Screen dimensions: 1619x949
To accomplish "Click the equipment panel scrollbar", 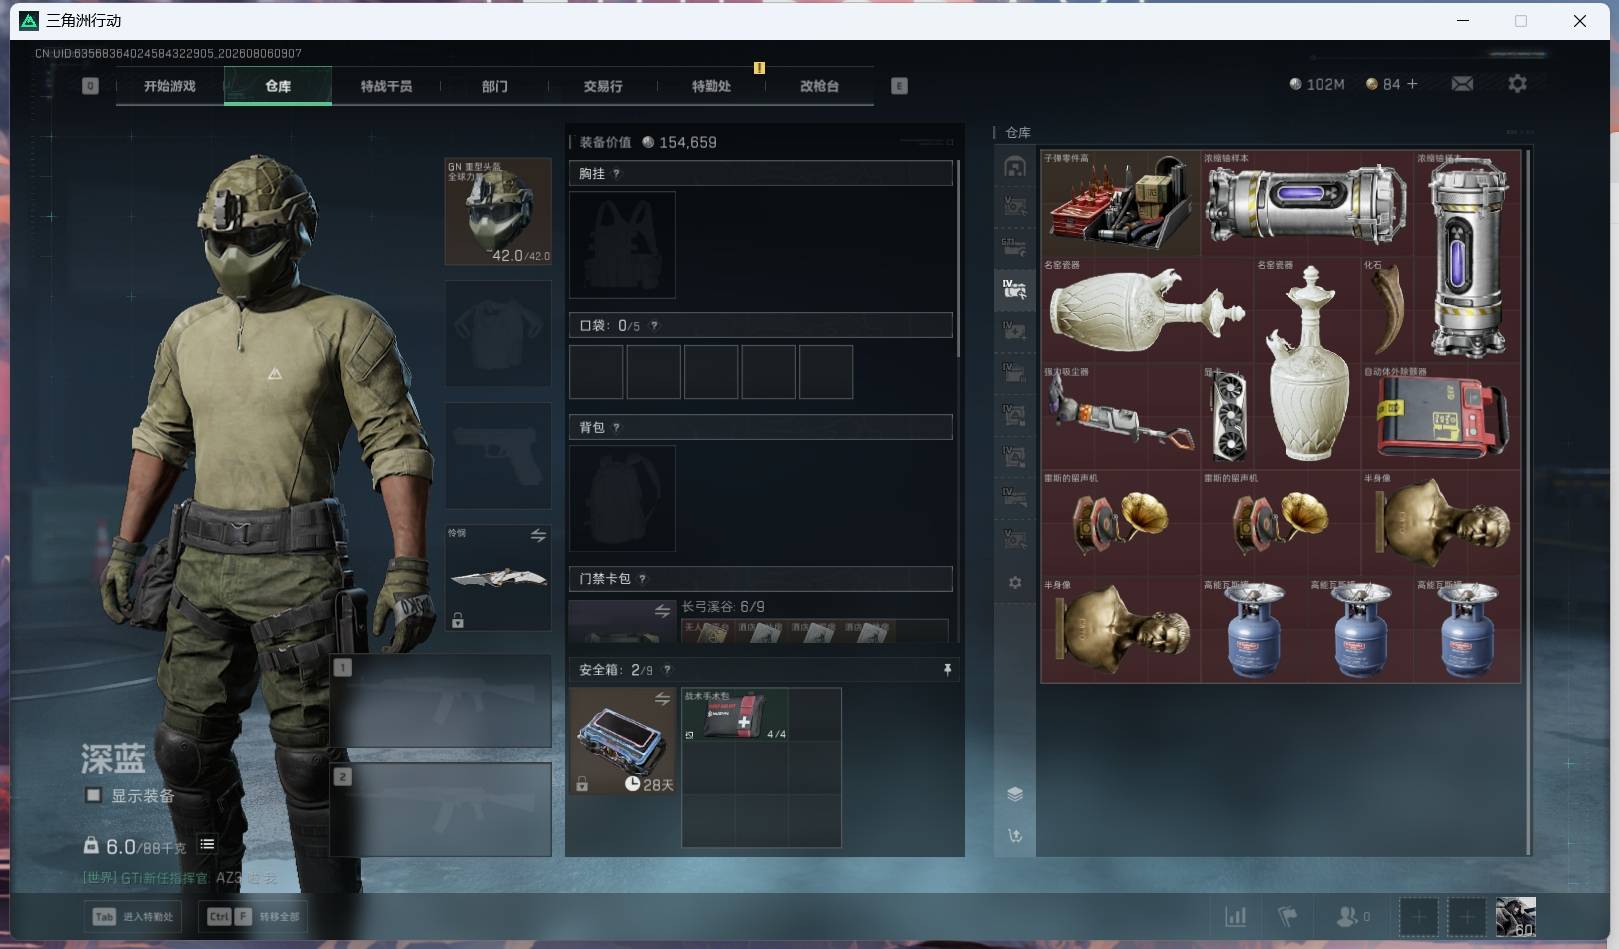I will coord(958,258).
